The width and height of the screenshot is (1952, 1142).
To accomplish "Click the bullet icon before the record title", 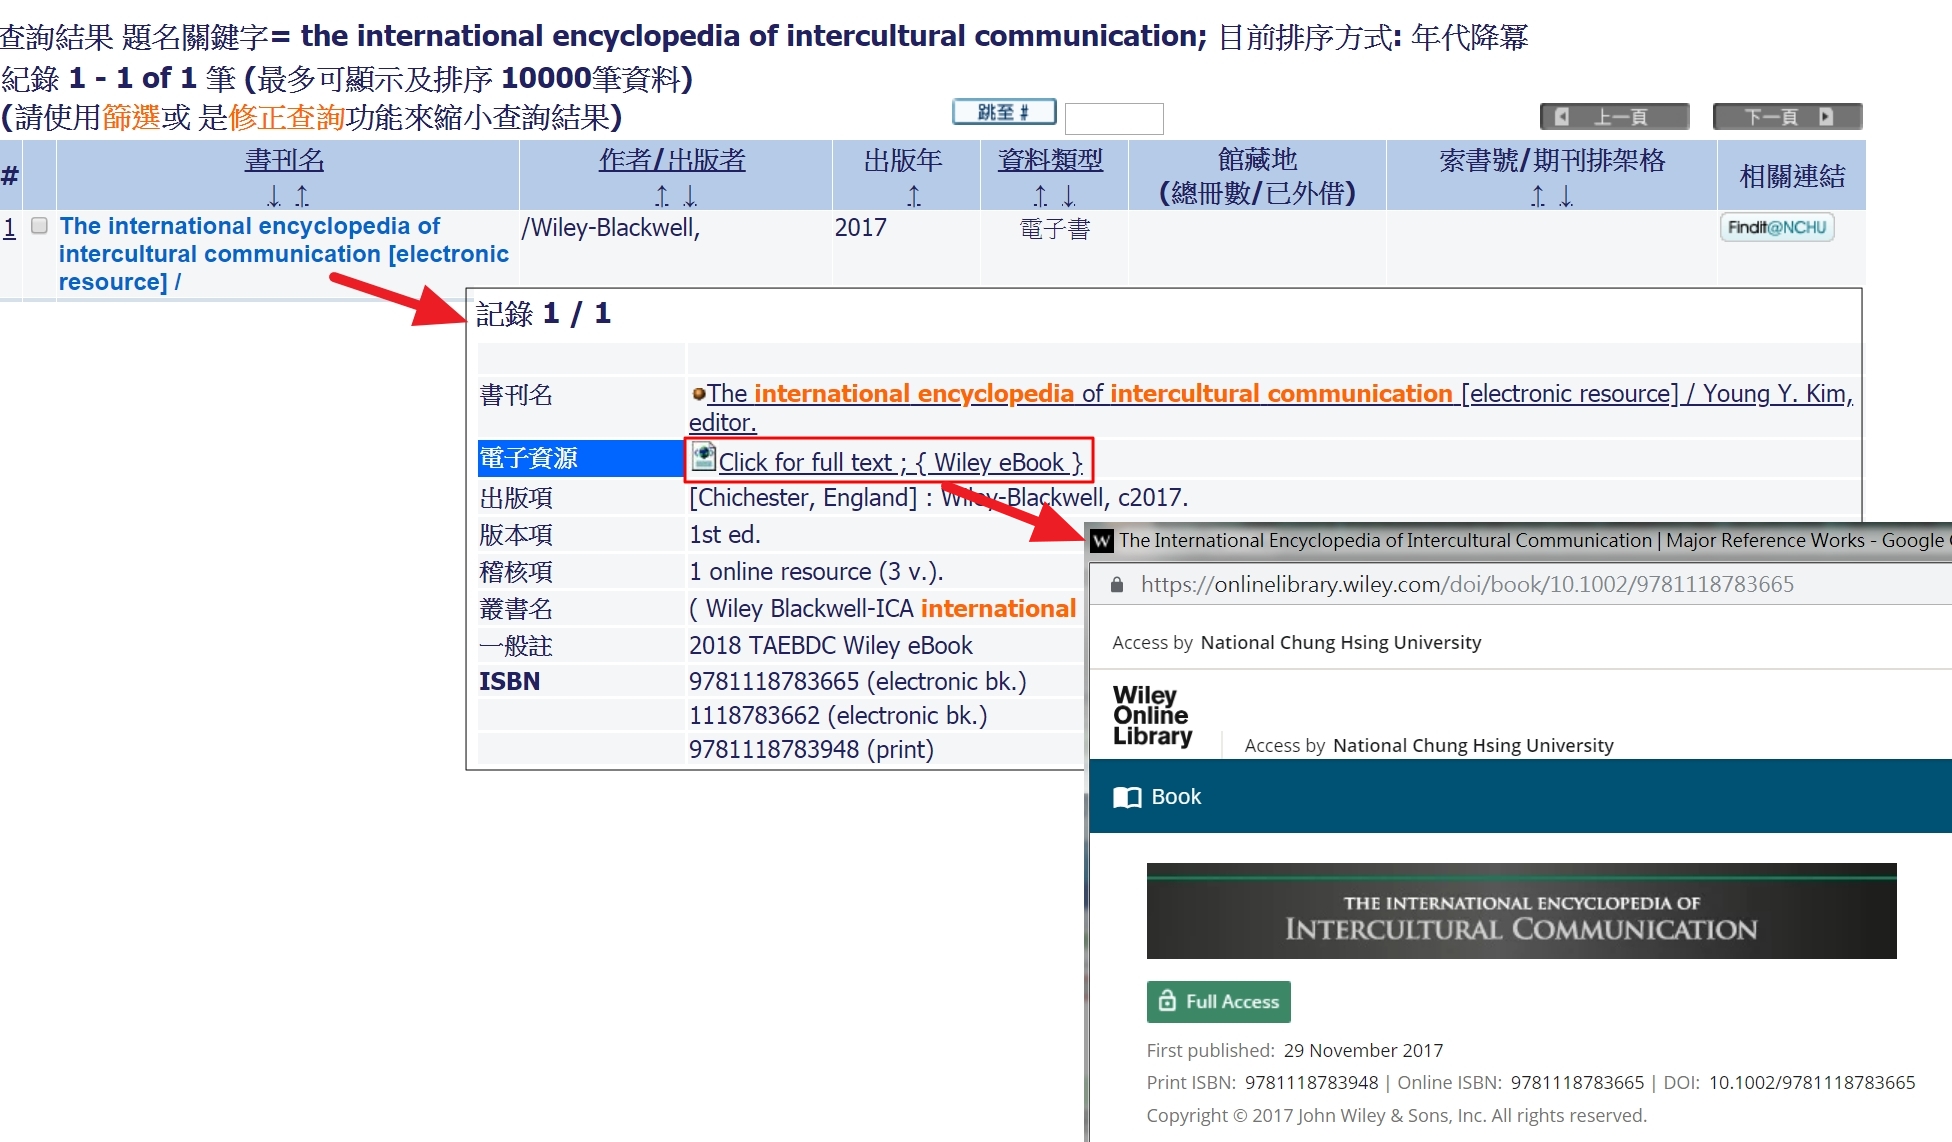I will pos(698,394).
